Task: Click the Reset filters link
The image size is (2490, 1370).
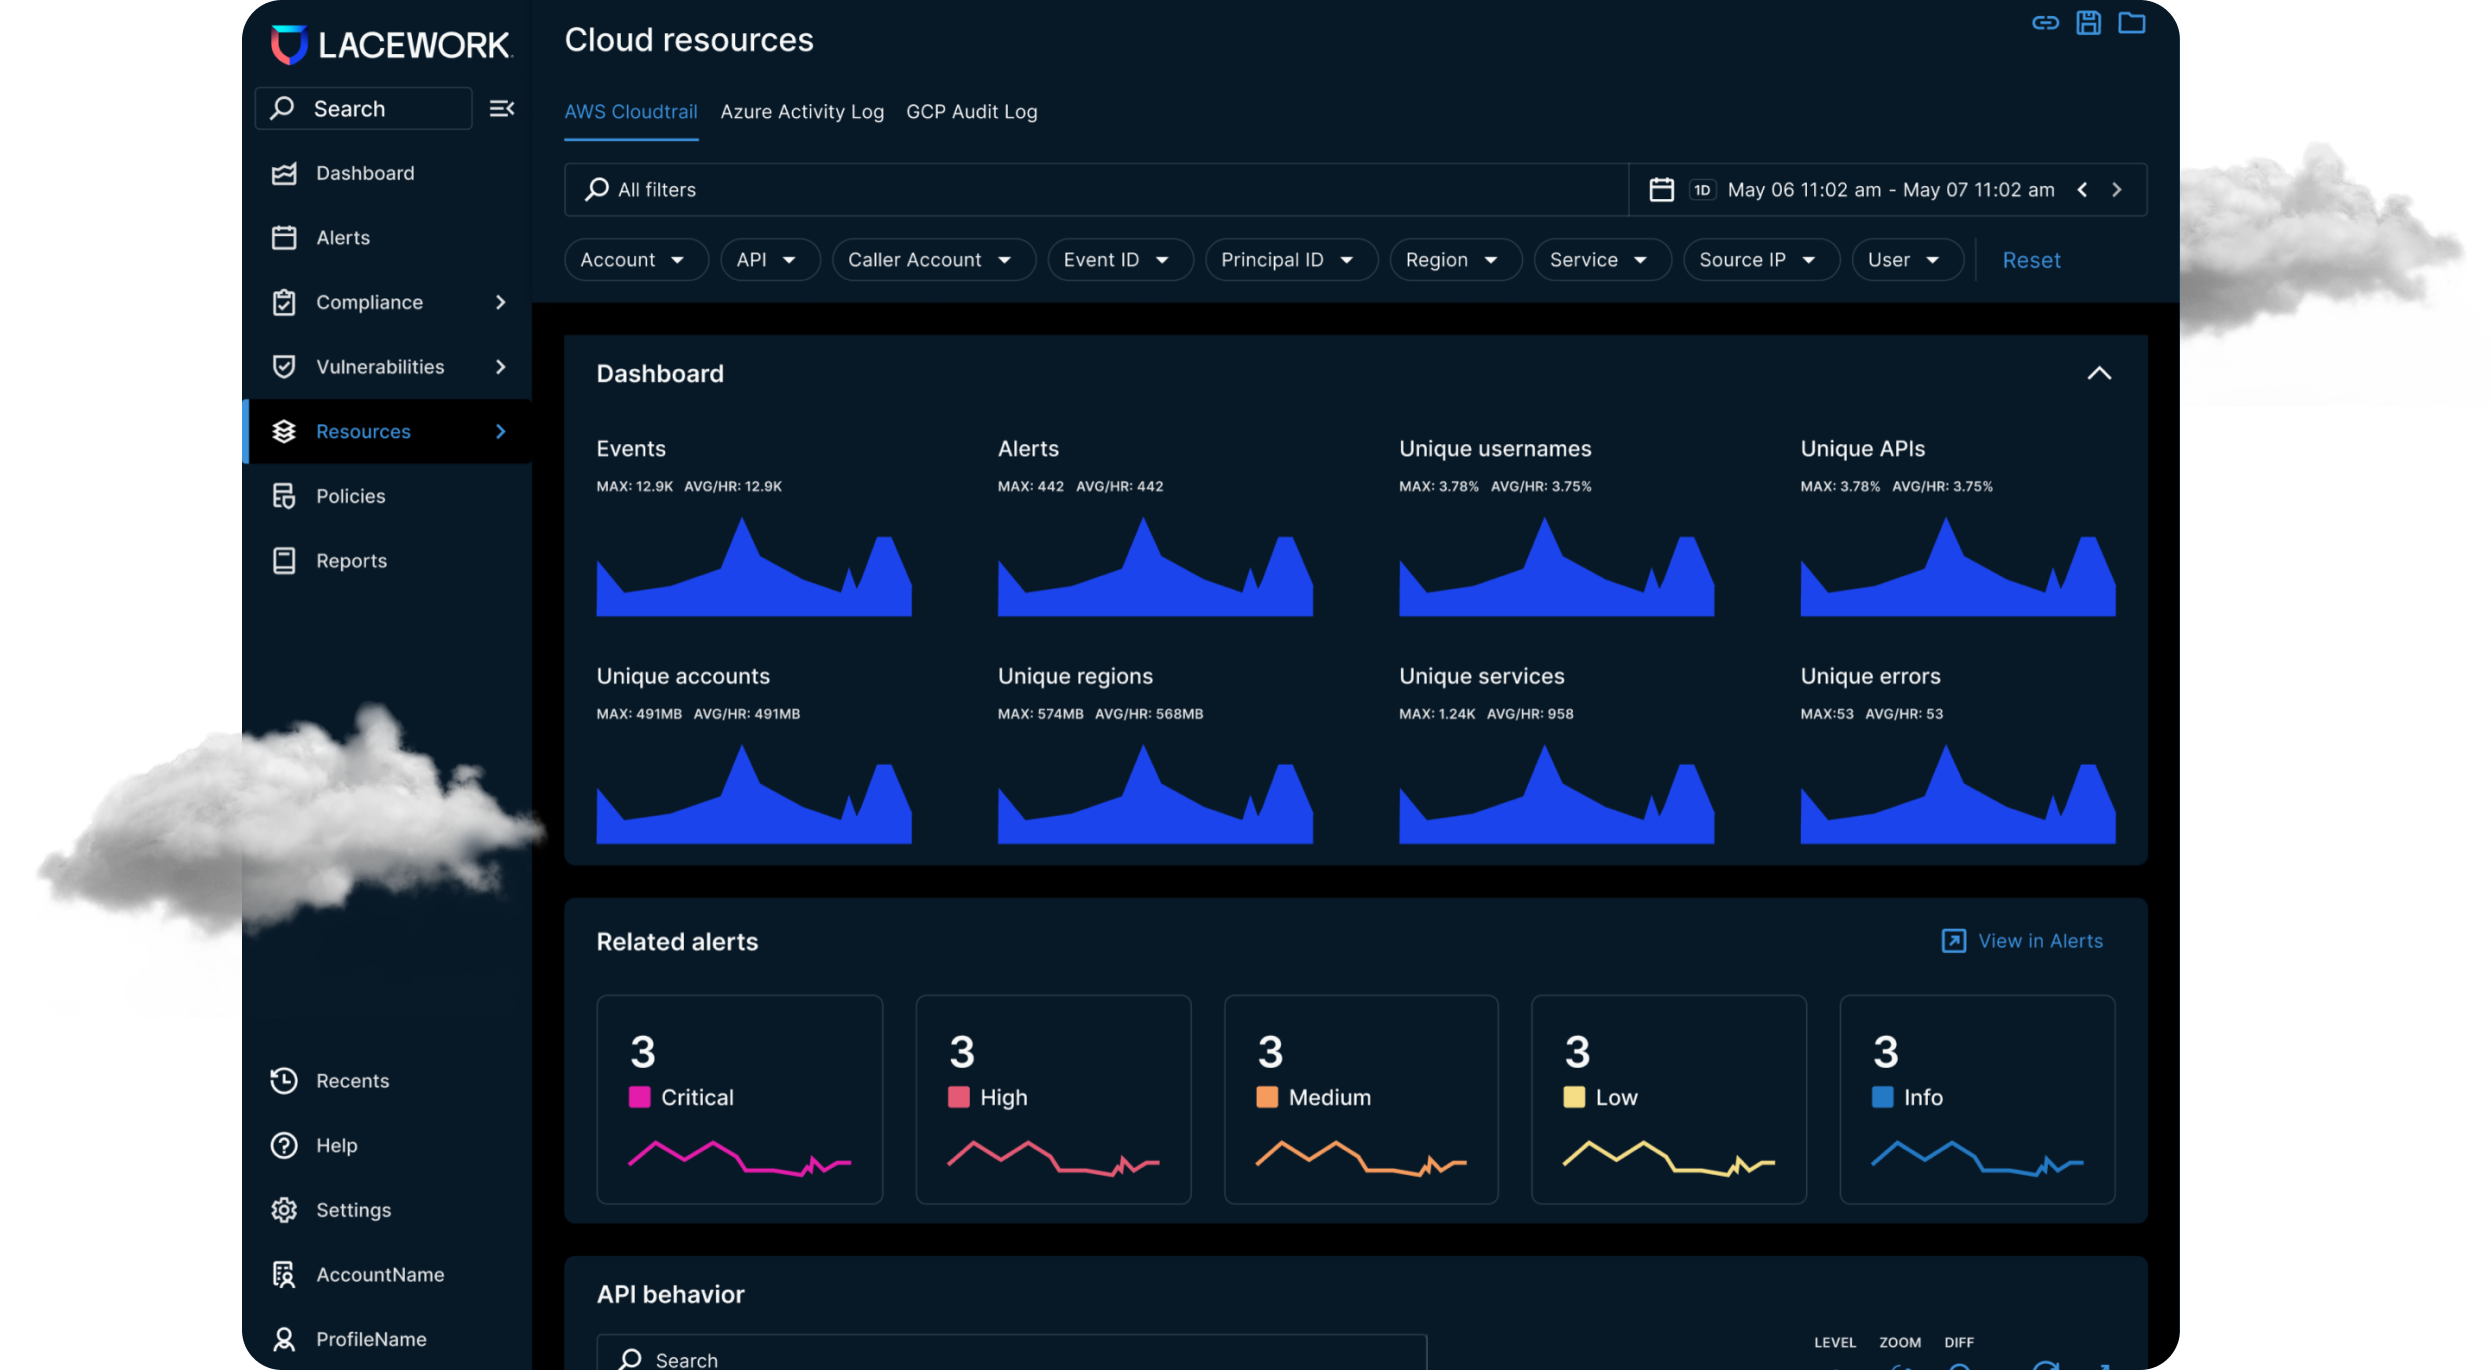Action: (x=2030, y=260)
